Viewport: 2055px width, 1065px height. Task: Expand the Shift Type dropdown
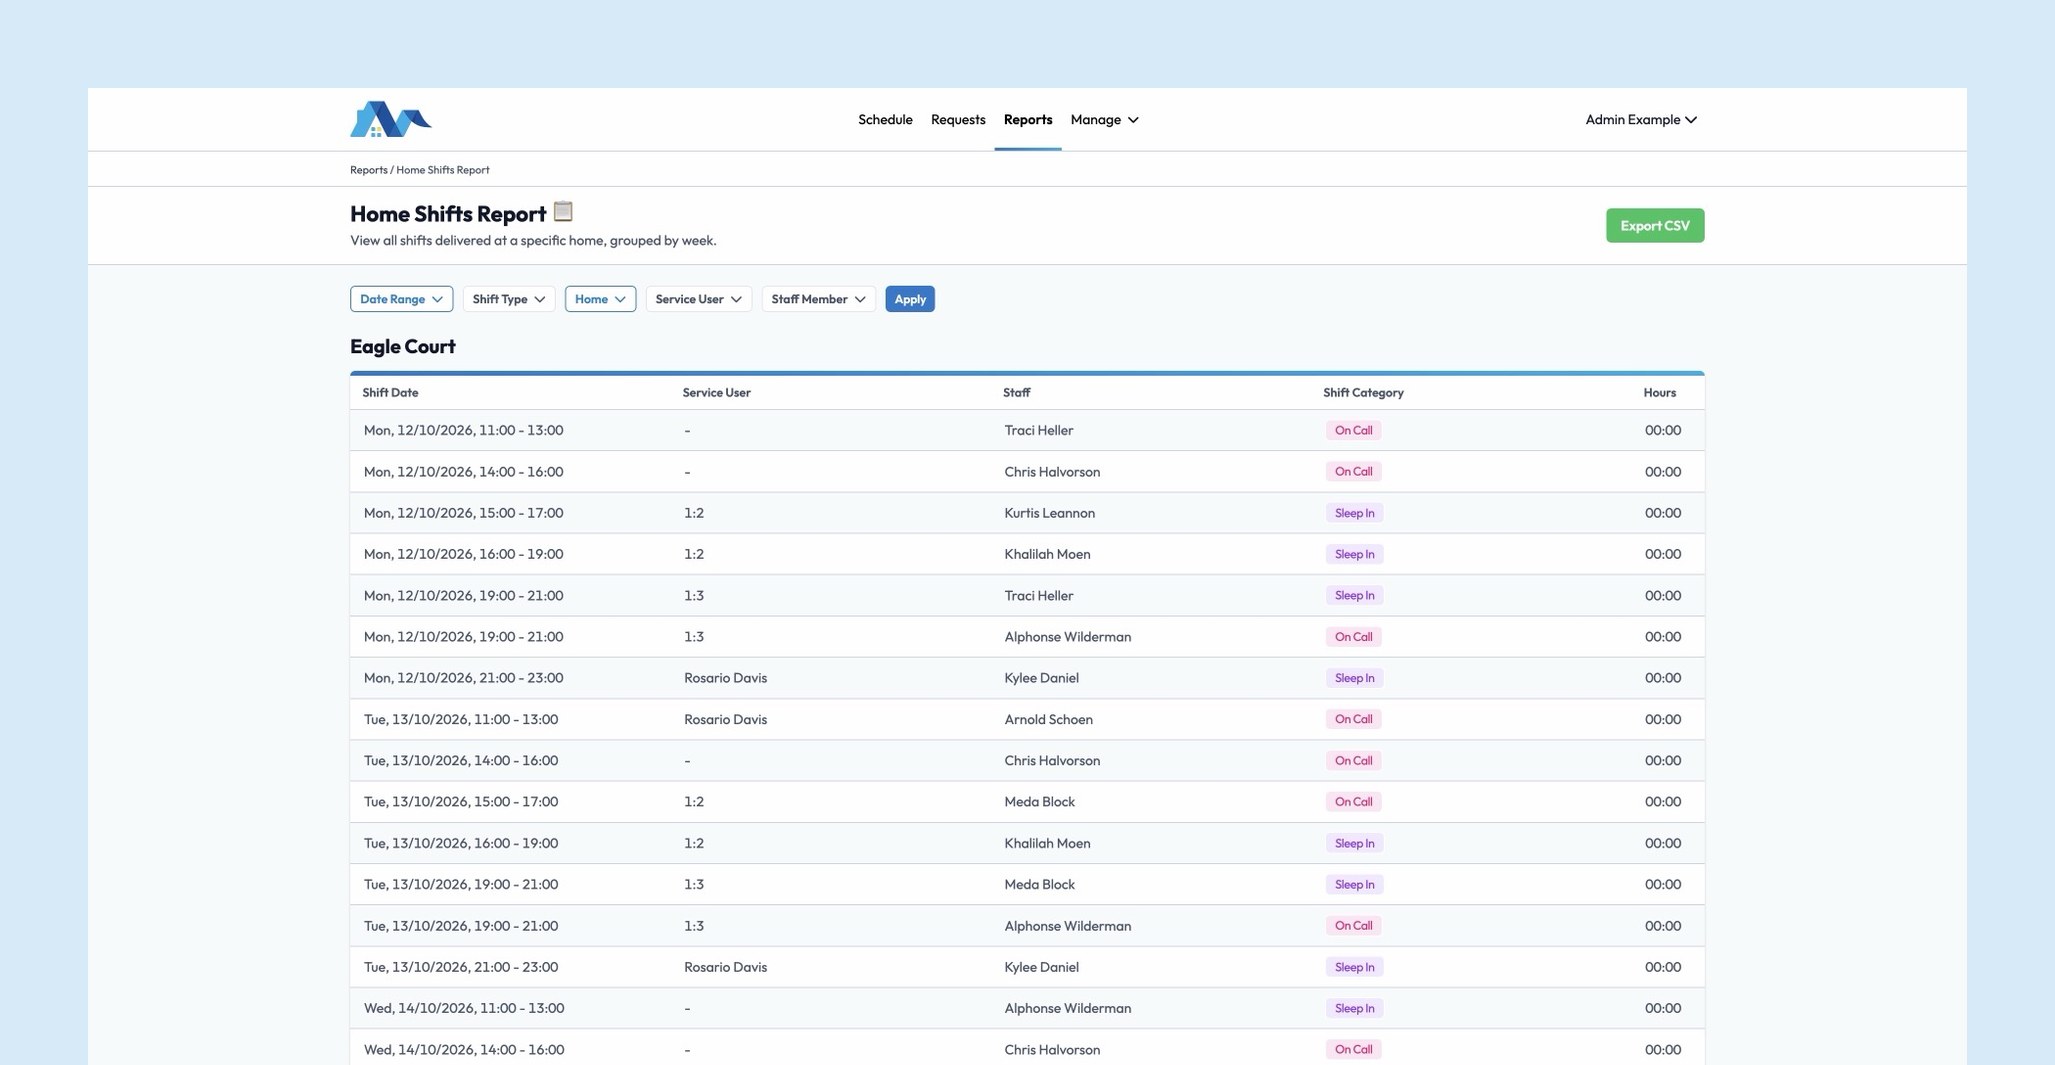coord(508,299)
